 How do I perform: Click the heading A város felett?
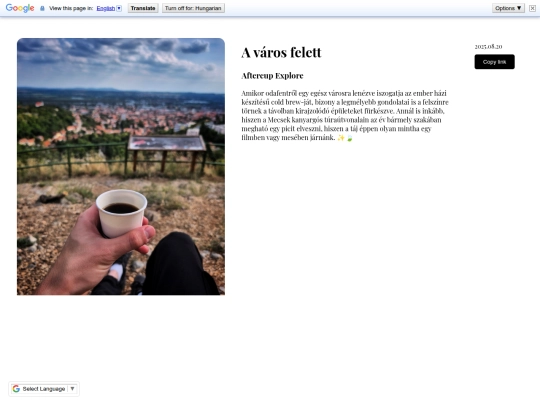tap(281, 52)
